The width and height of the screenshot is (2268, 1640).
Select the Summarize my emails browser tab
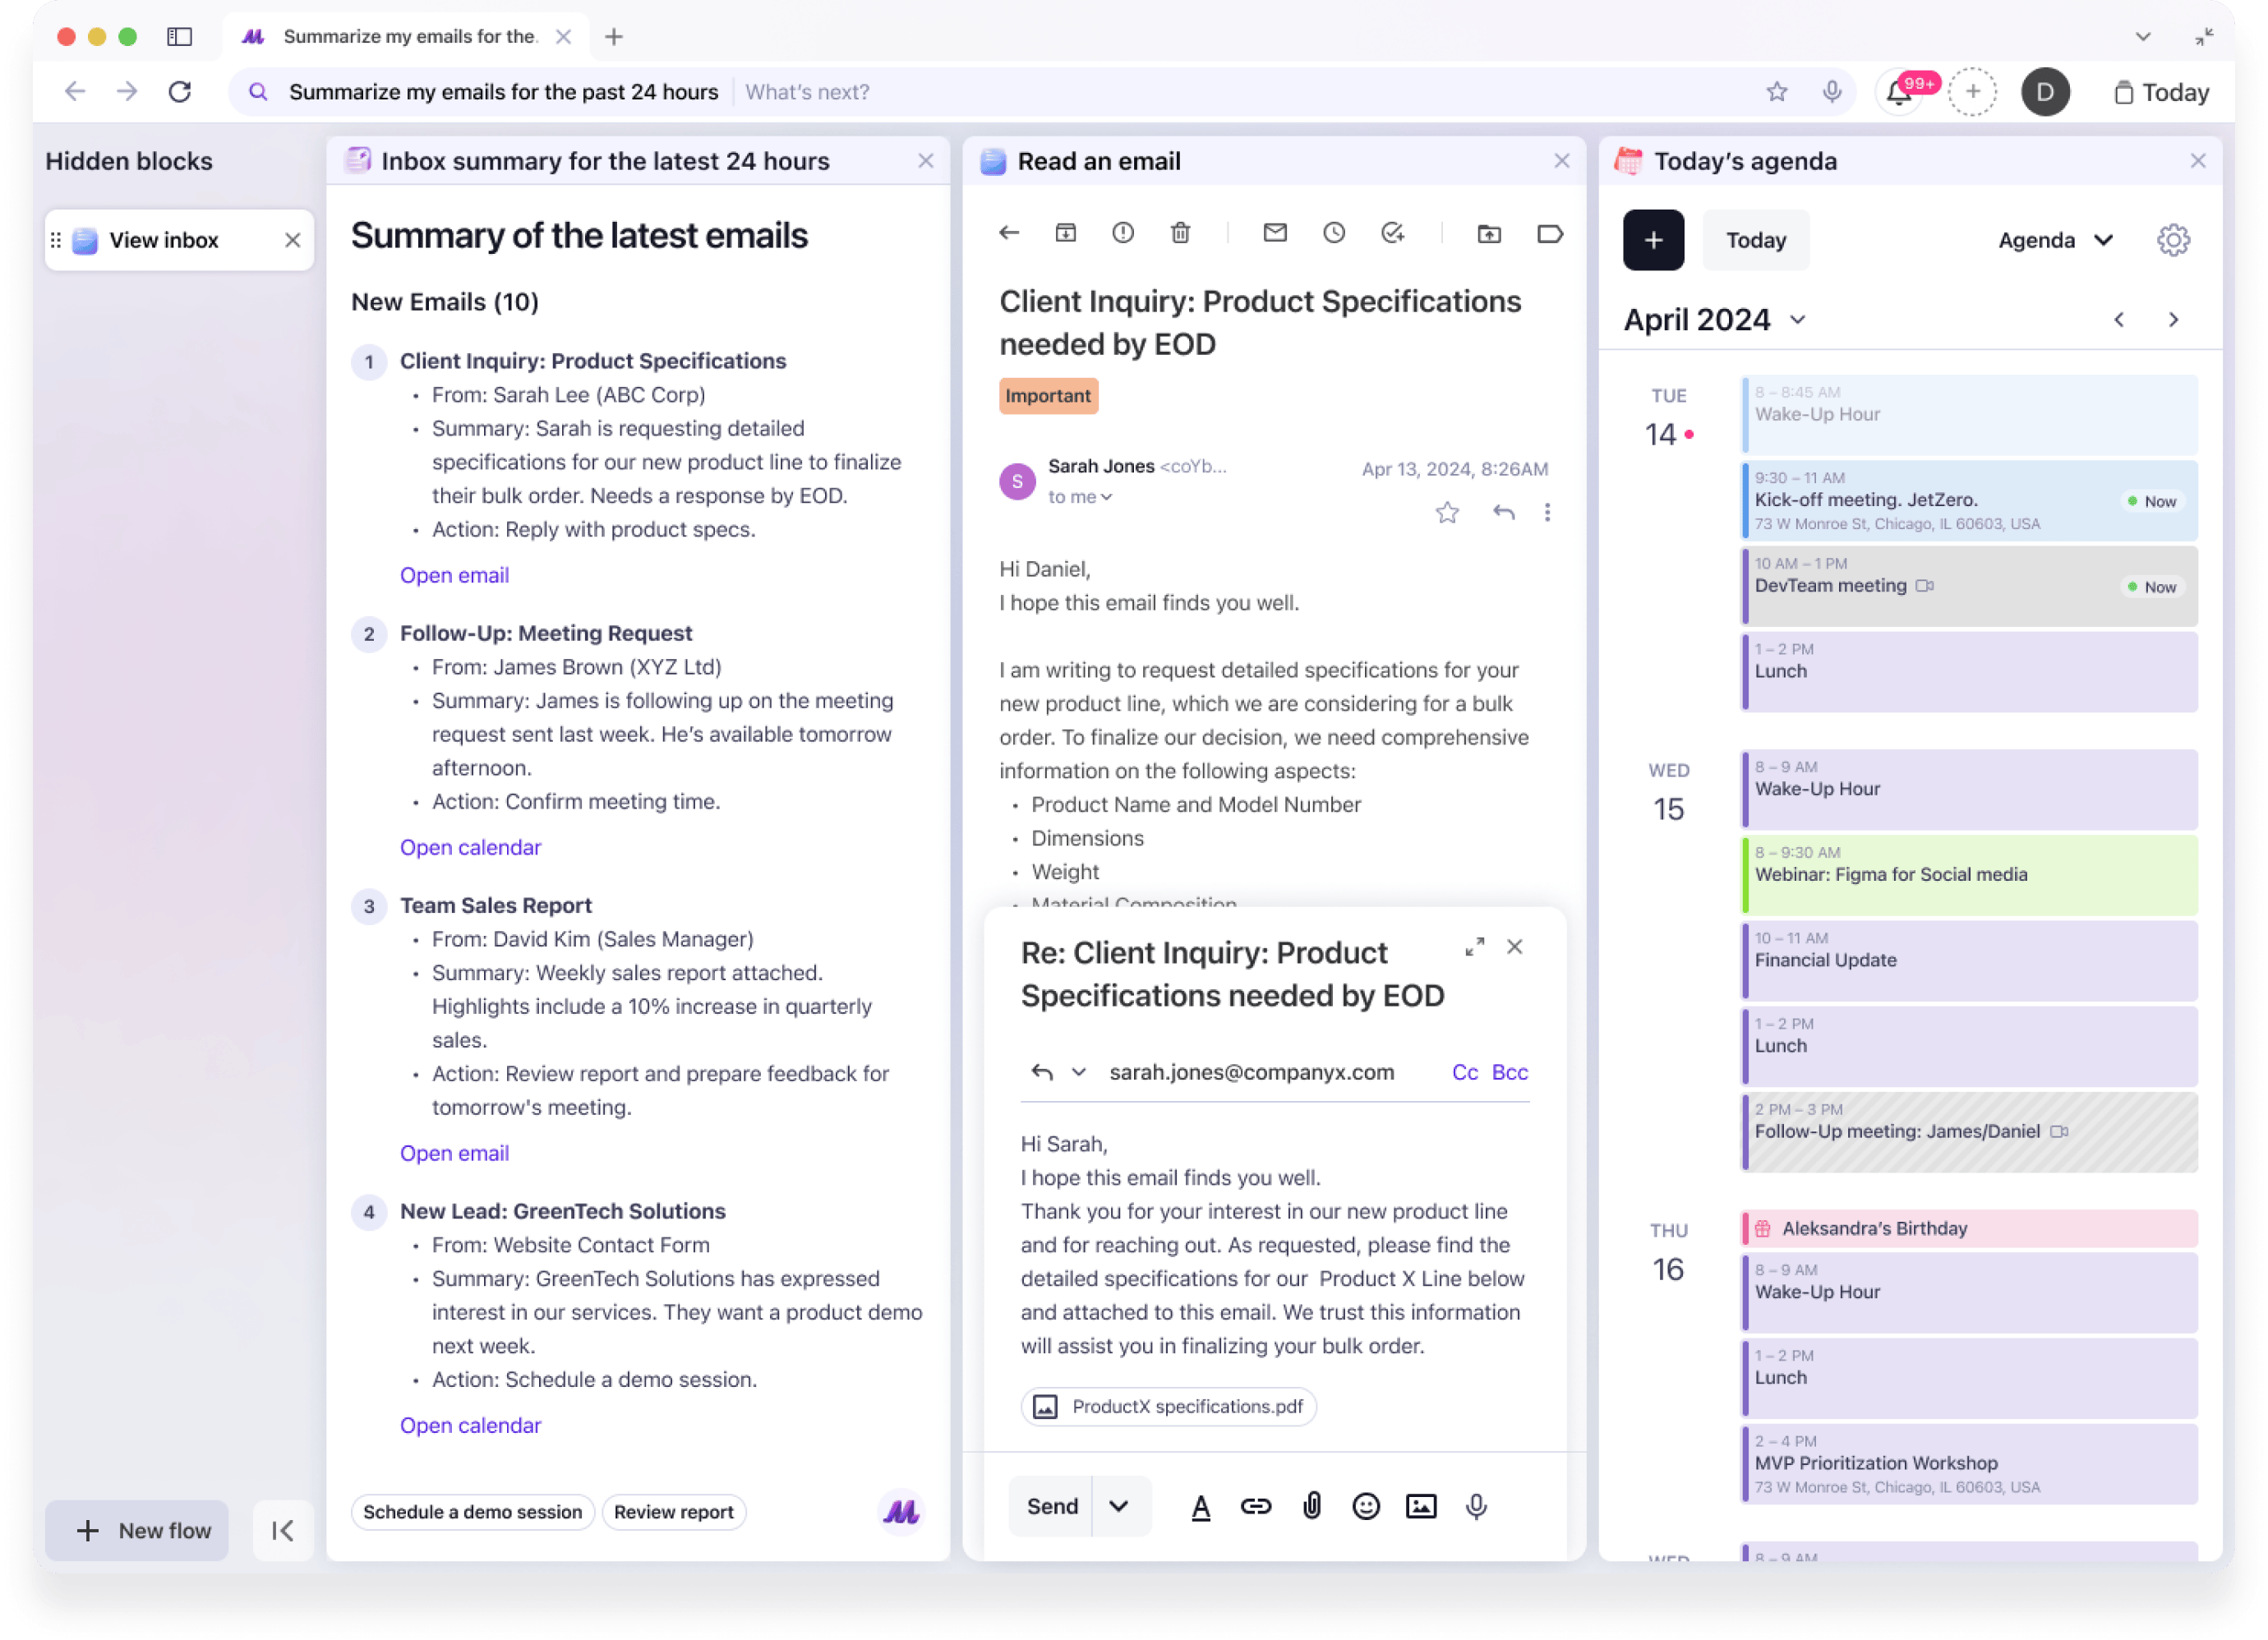tap(408, 37)
